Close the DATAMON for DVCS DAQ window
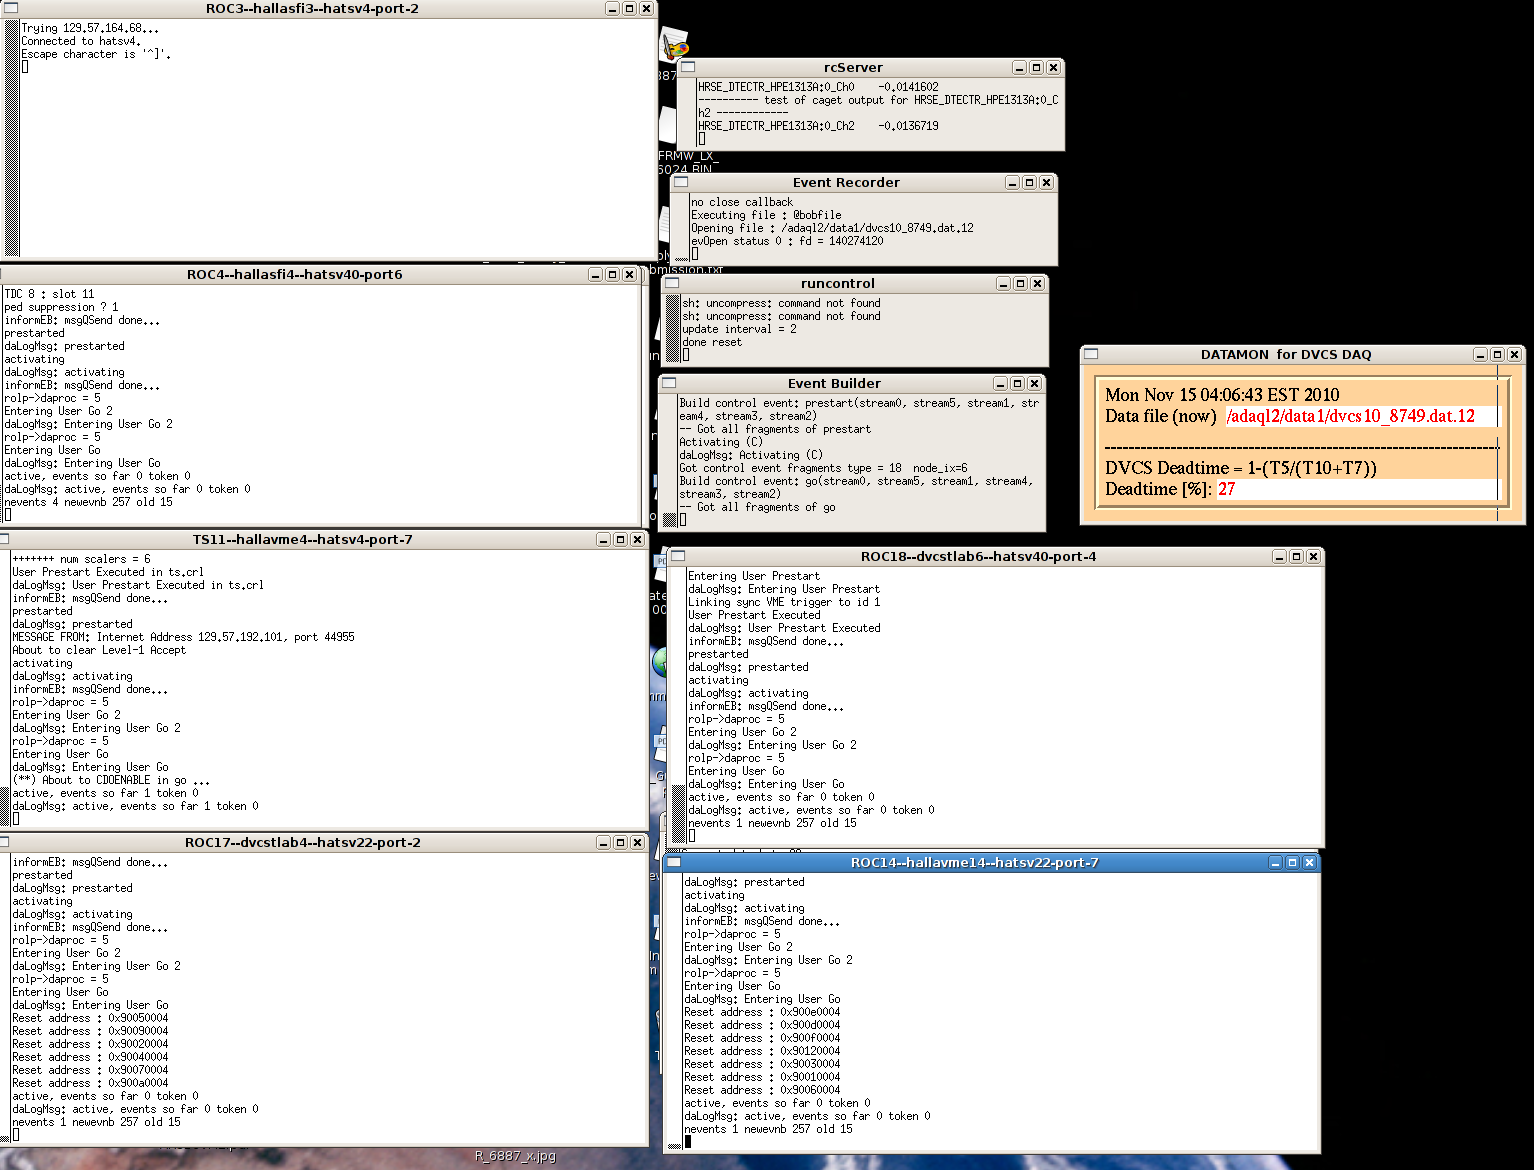This screenshot has width=1534, height=1170. (1514, 354)
